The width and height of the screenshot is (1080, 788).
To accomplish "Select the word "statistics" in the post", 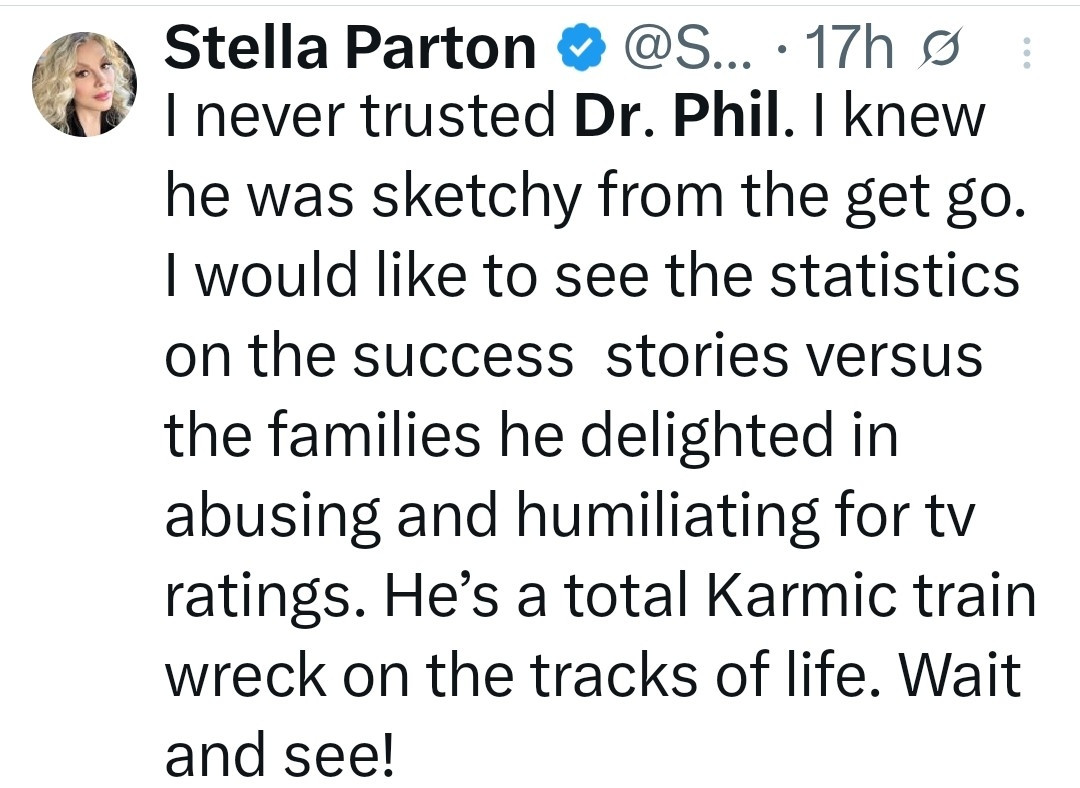I will [x=894, y=275].
